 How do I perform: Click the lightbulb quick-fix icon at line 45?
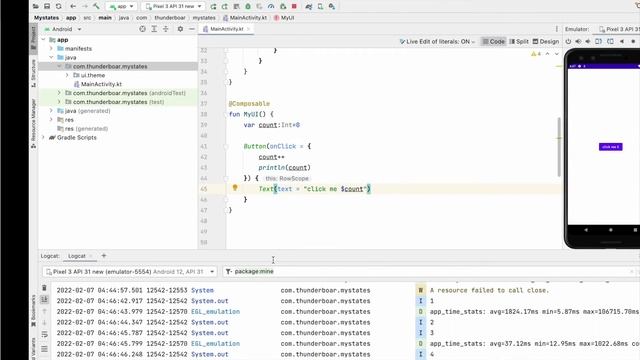tap(235, 188)
